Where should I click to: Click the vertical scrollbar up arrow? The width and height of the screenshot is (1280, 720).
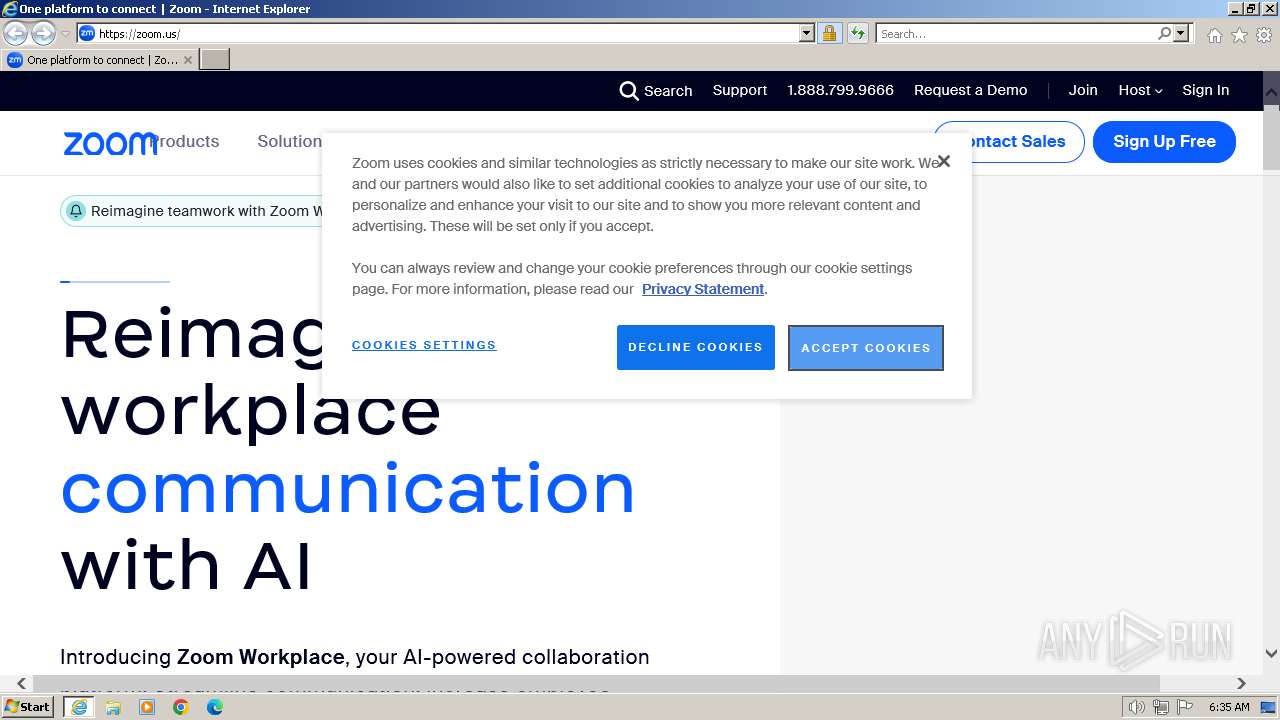(1271, 90)
